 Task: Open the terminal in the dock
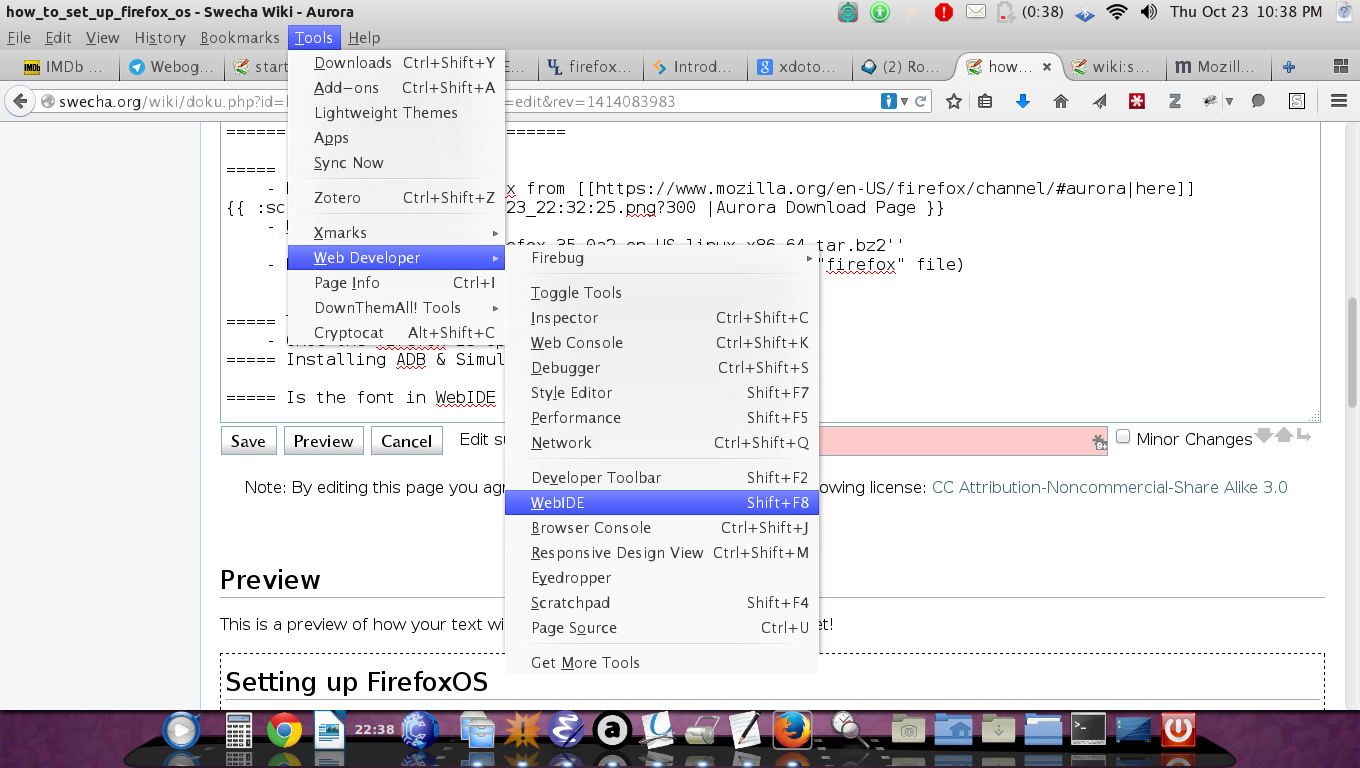(x=1088, y=729)
